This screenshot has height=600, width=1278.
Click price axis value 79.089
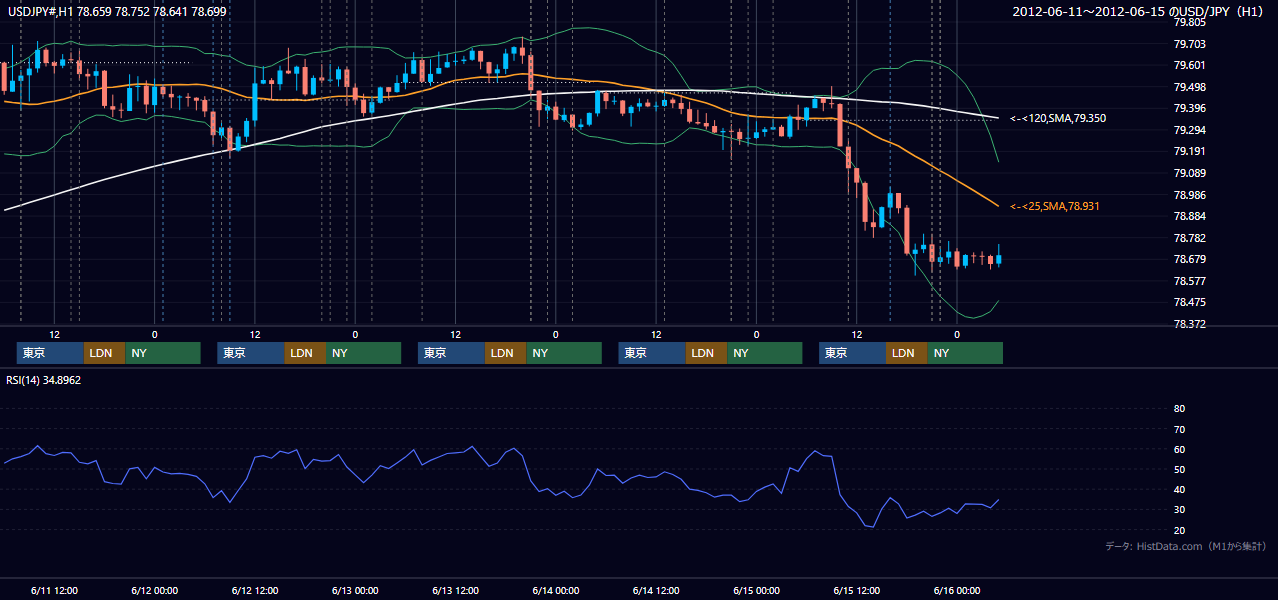pyautogui.click(x=1190, y=173)
